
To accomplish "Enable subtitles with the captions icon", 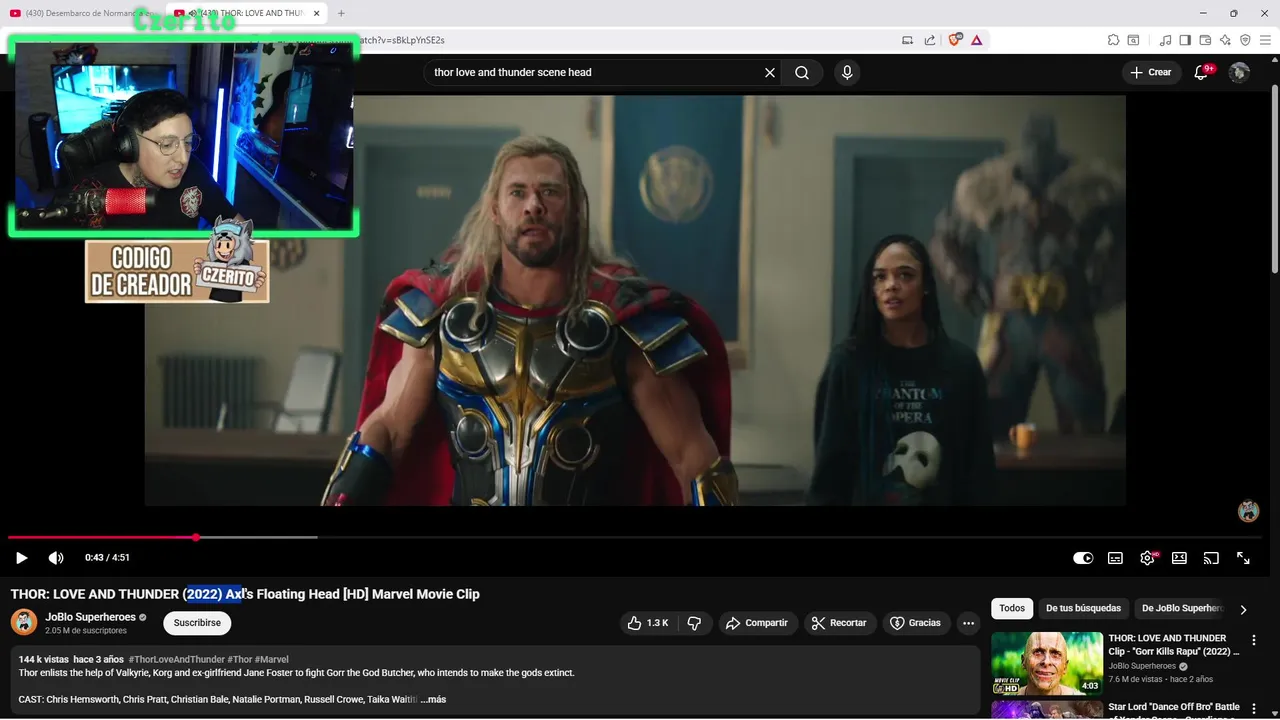I will point(1115,558).
